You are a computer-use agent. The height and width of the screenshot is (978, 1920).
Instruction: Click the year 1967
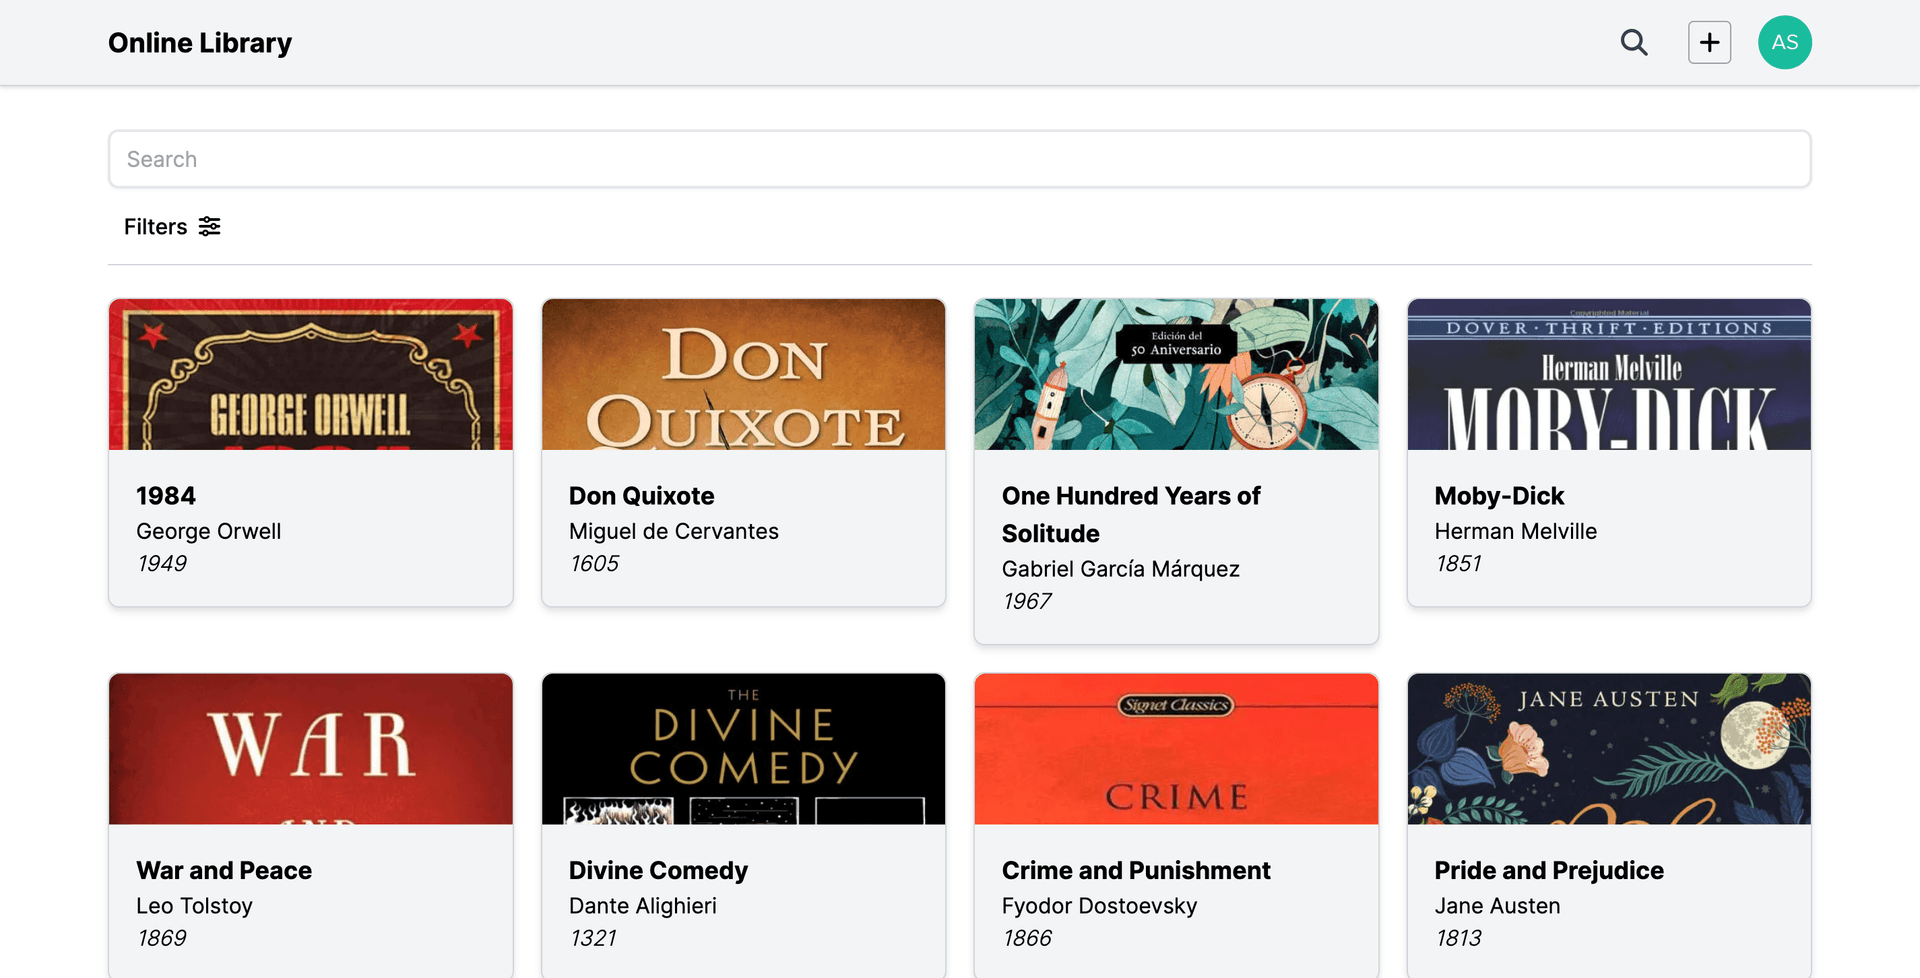tap(1027, 601)
